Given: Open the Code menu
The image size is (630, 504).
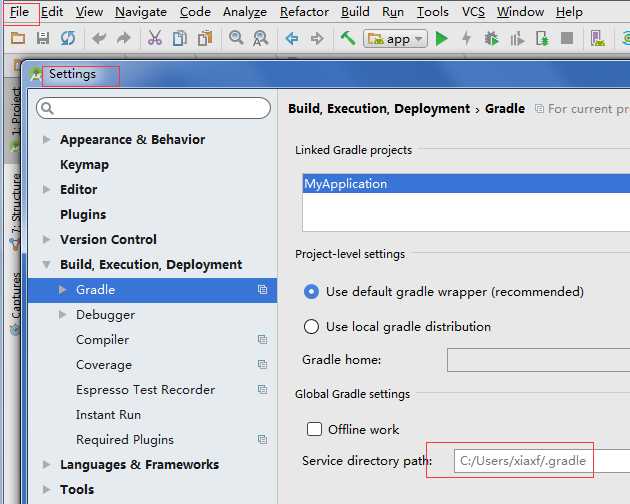Looking at the screenshot, I should pos(195,12).
